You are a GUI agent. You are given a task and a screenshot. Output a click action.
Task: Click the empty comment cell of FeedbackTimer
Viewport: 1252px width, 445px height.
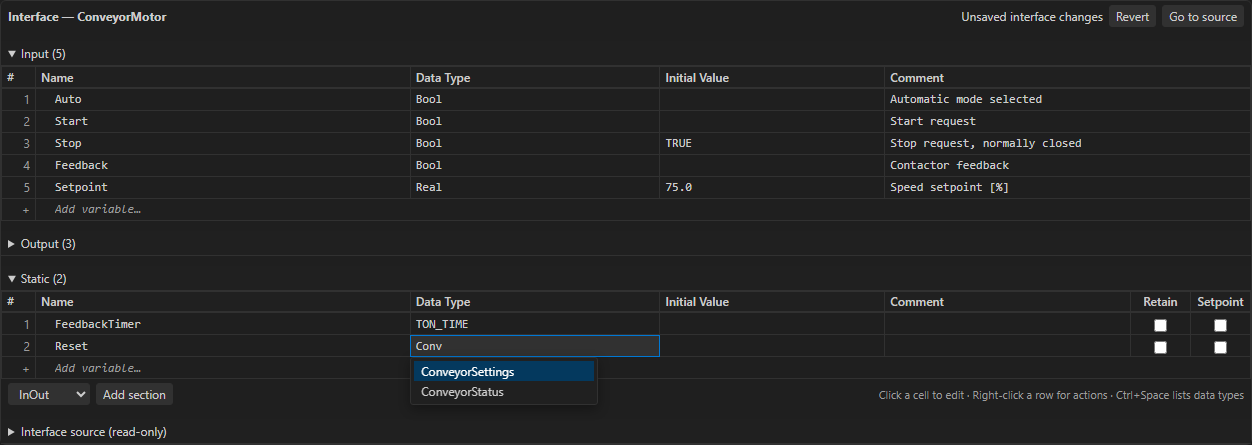pos(1009,325)
